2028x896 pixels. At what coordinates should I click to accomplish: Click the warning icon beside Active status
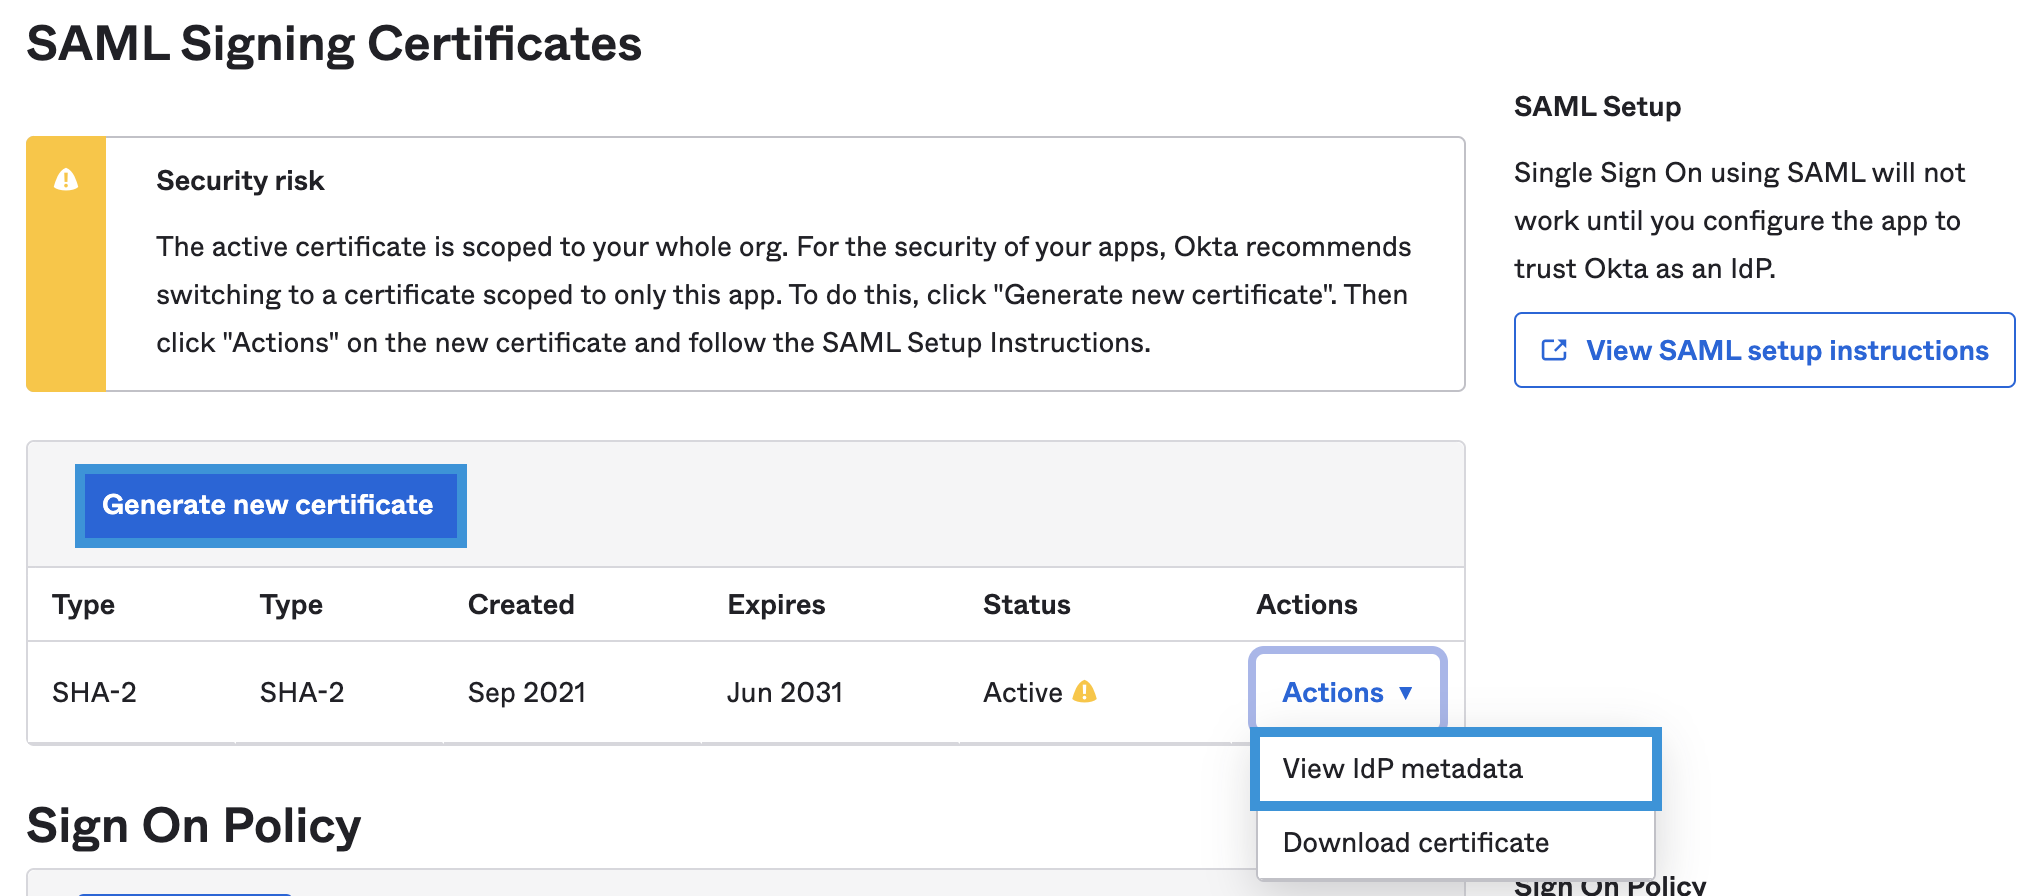tap(1084, 691)
